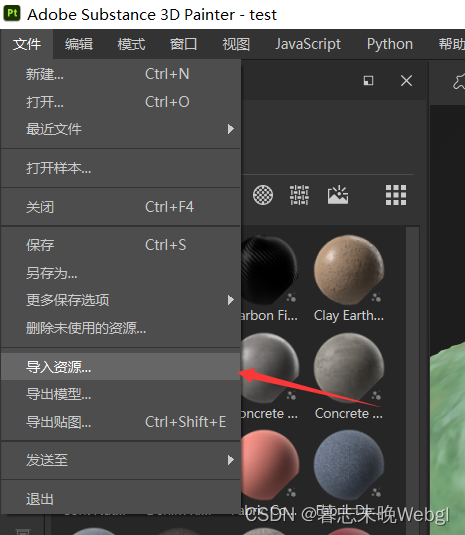The height and width of the screenshot is (535, 465).
Task: Choose 关闭 to close the project
Action: click(x=120, y=207)
